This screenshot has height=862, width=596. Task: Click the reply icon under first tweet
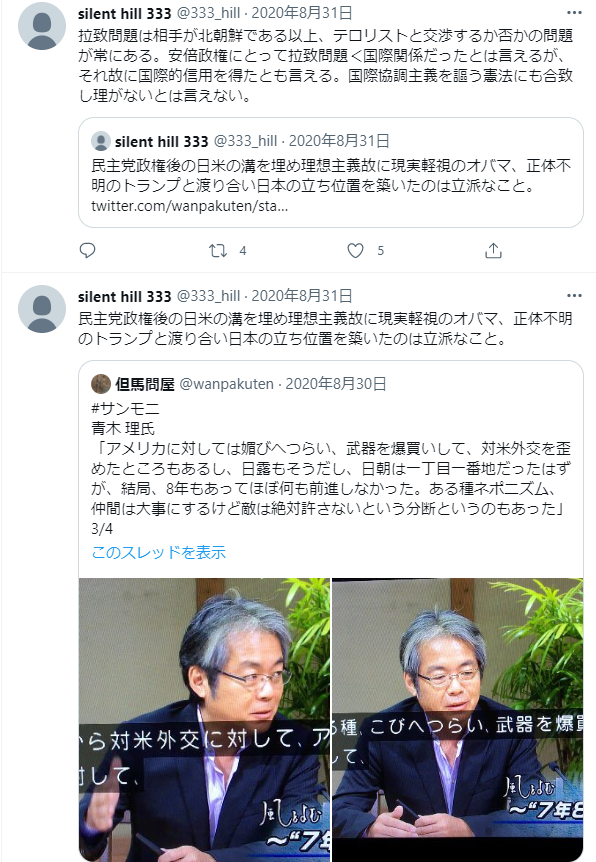point(87,251)
